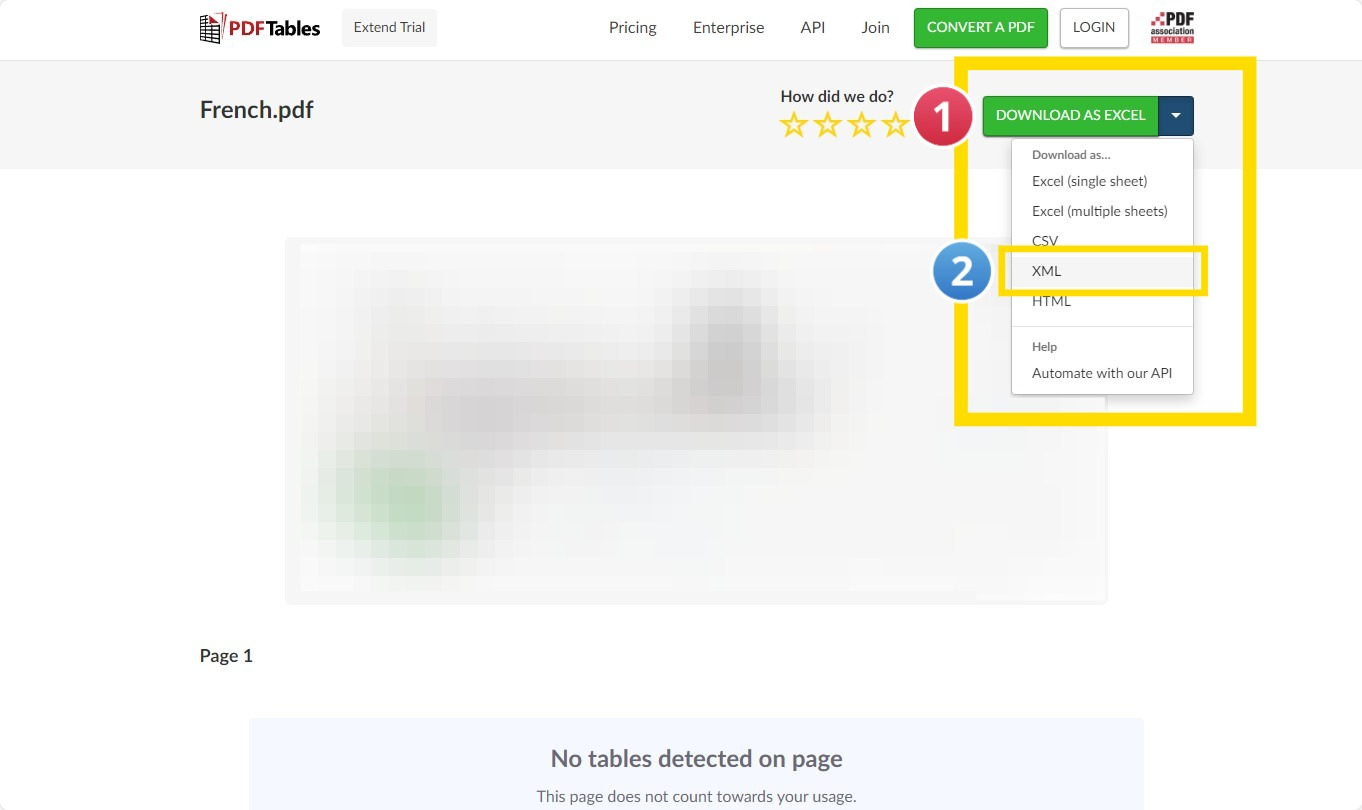
Task: Click the PDFTables logo
Action: (260, 28)
